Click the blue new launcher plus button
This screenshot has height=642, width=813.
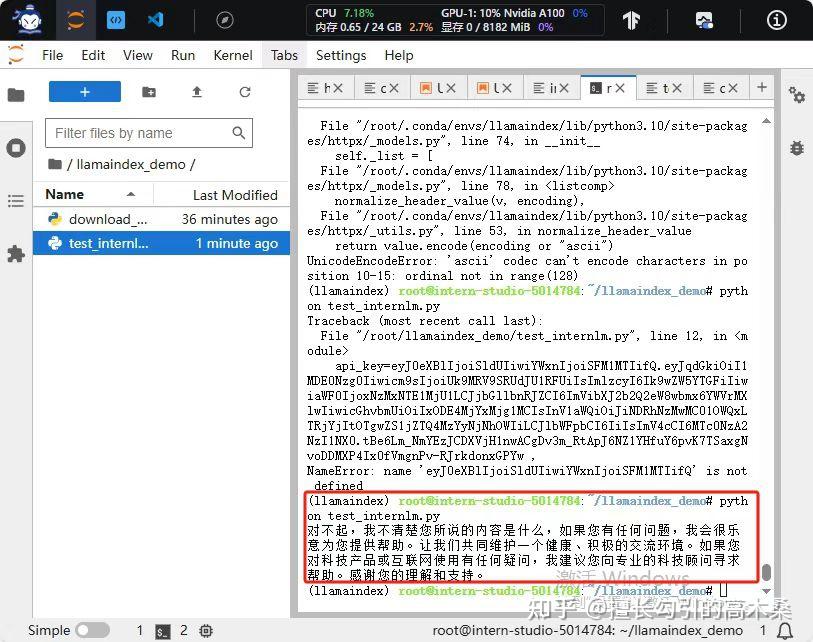tap(85, 92)
